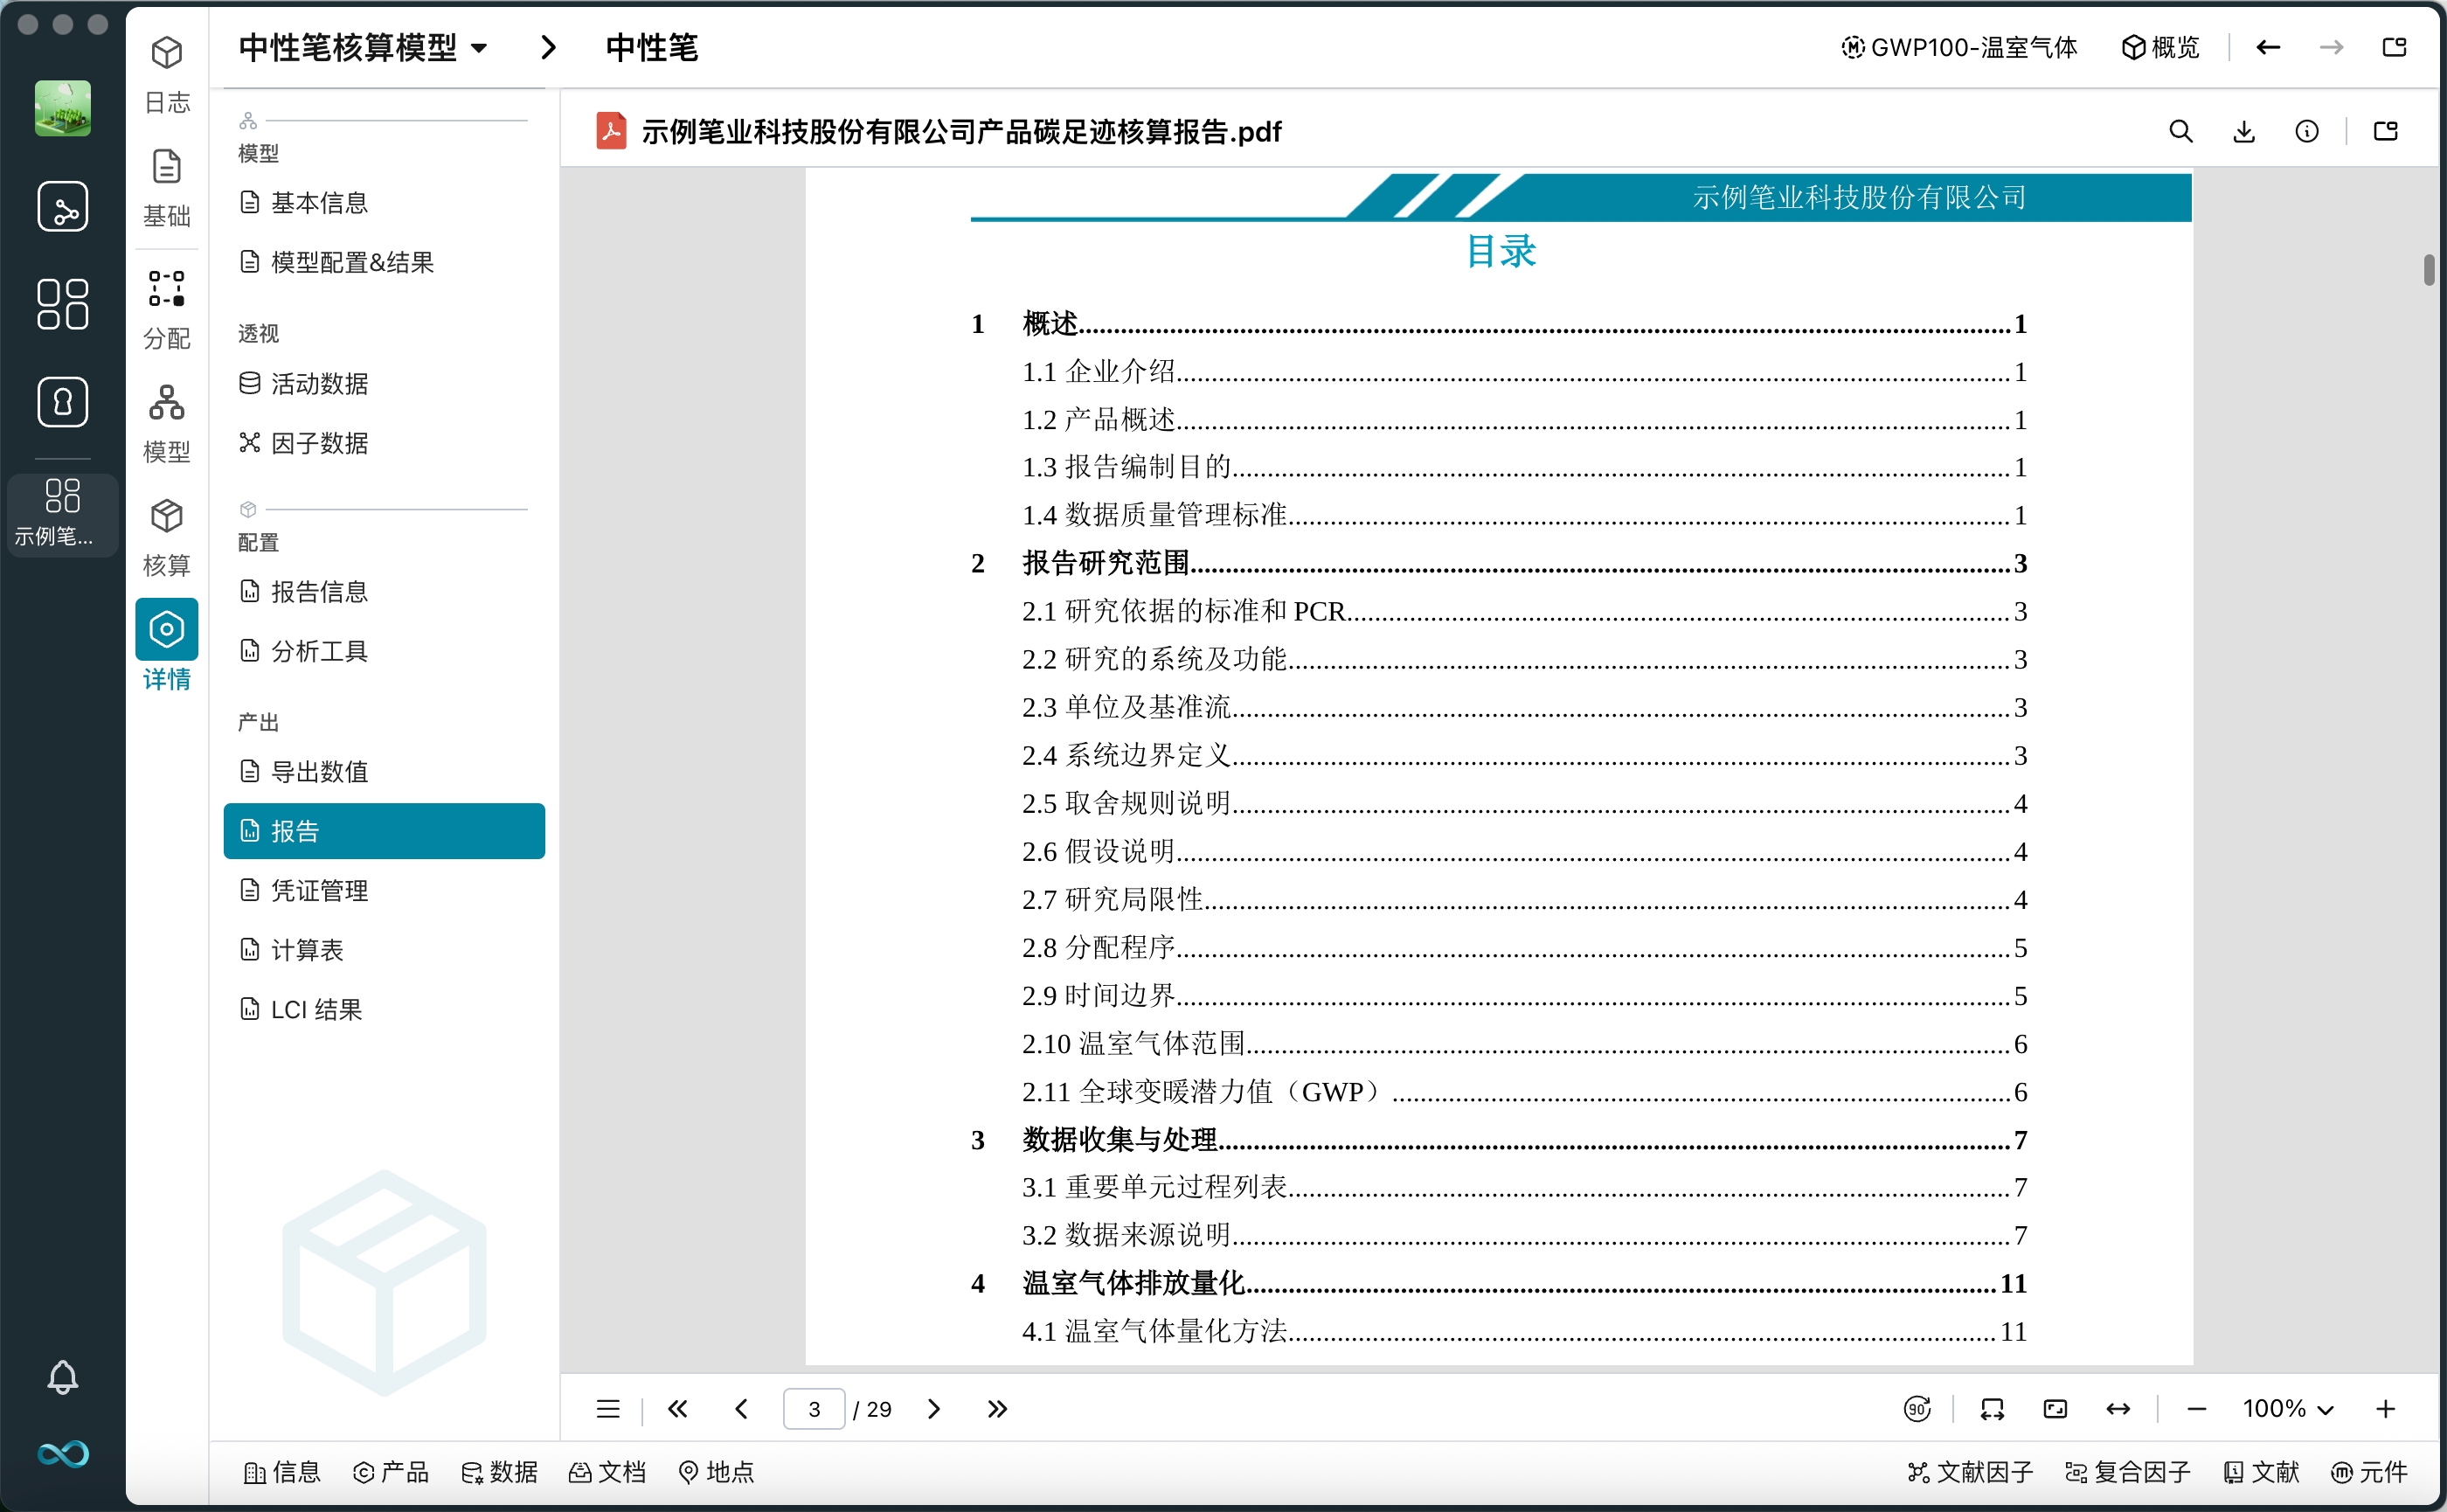Toggle the PDF thumbnail sidebar menu
The image size is (2447, 1512).
tap(607, 1408)
